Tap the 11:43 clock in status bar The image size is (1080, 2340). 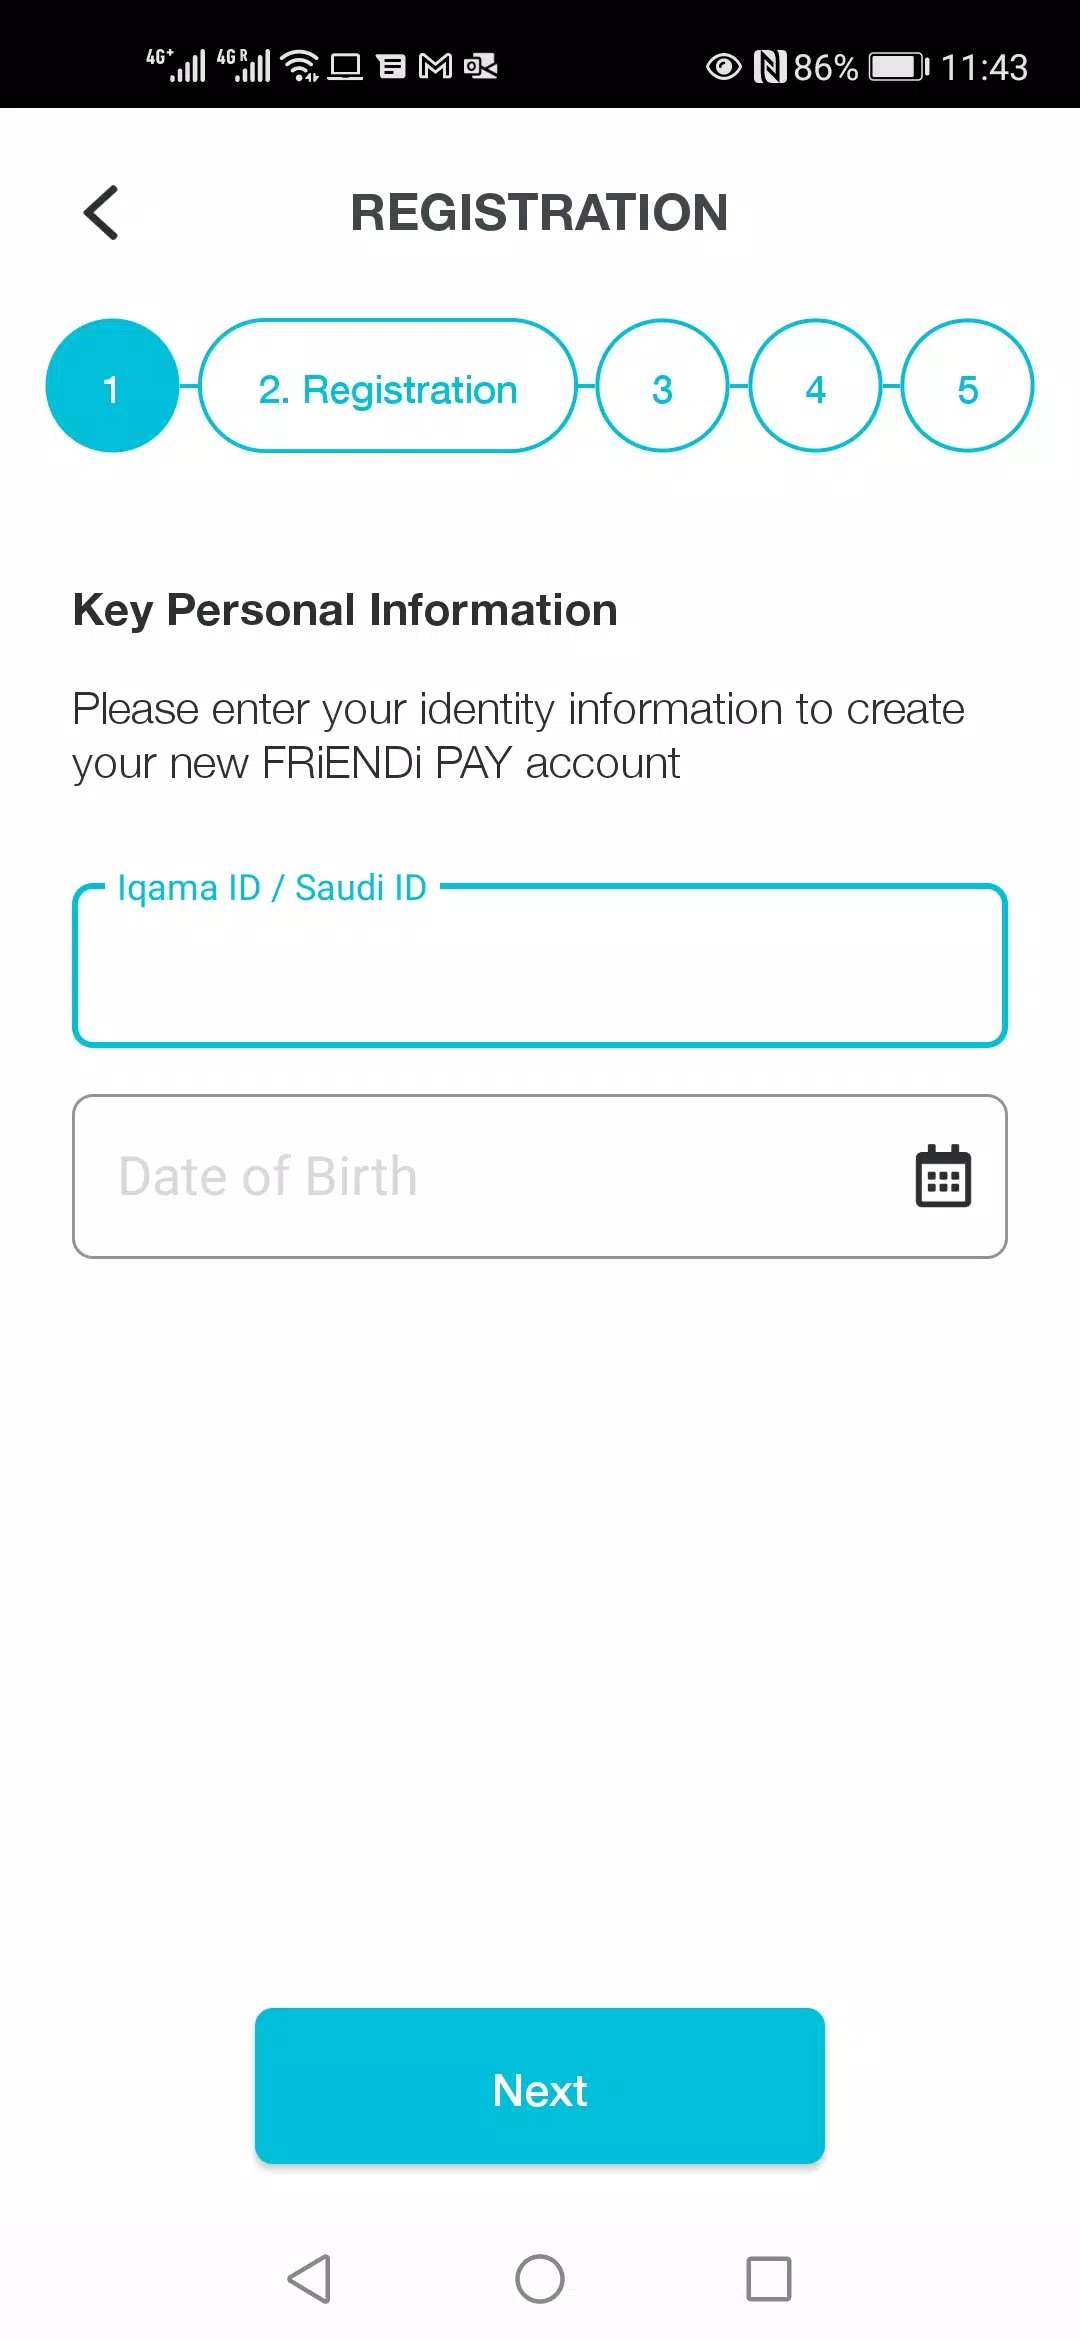984,67
